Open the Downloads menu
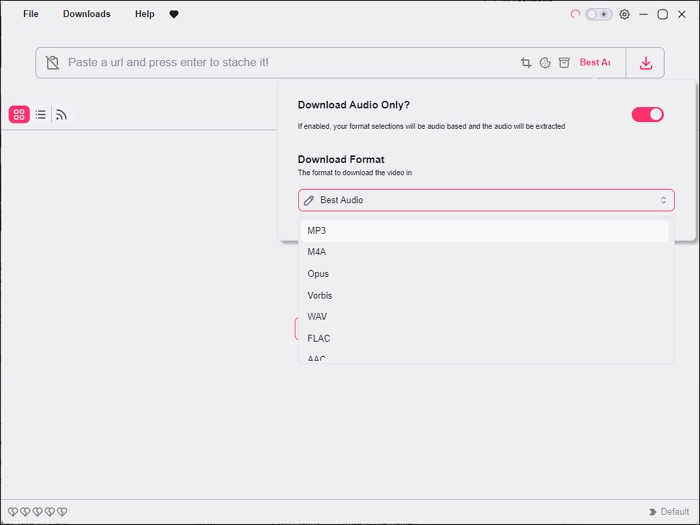Screen dimensions: 700x525 87,15
